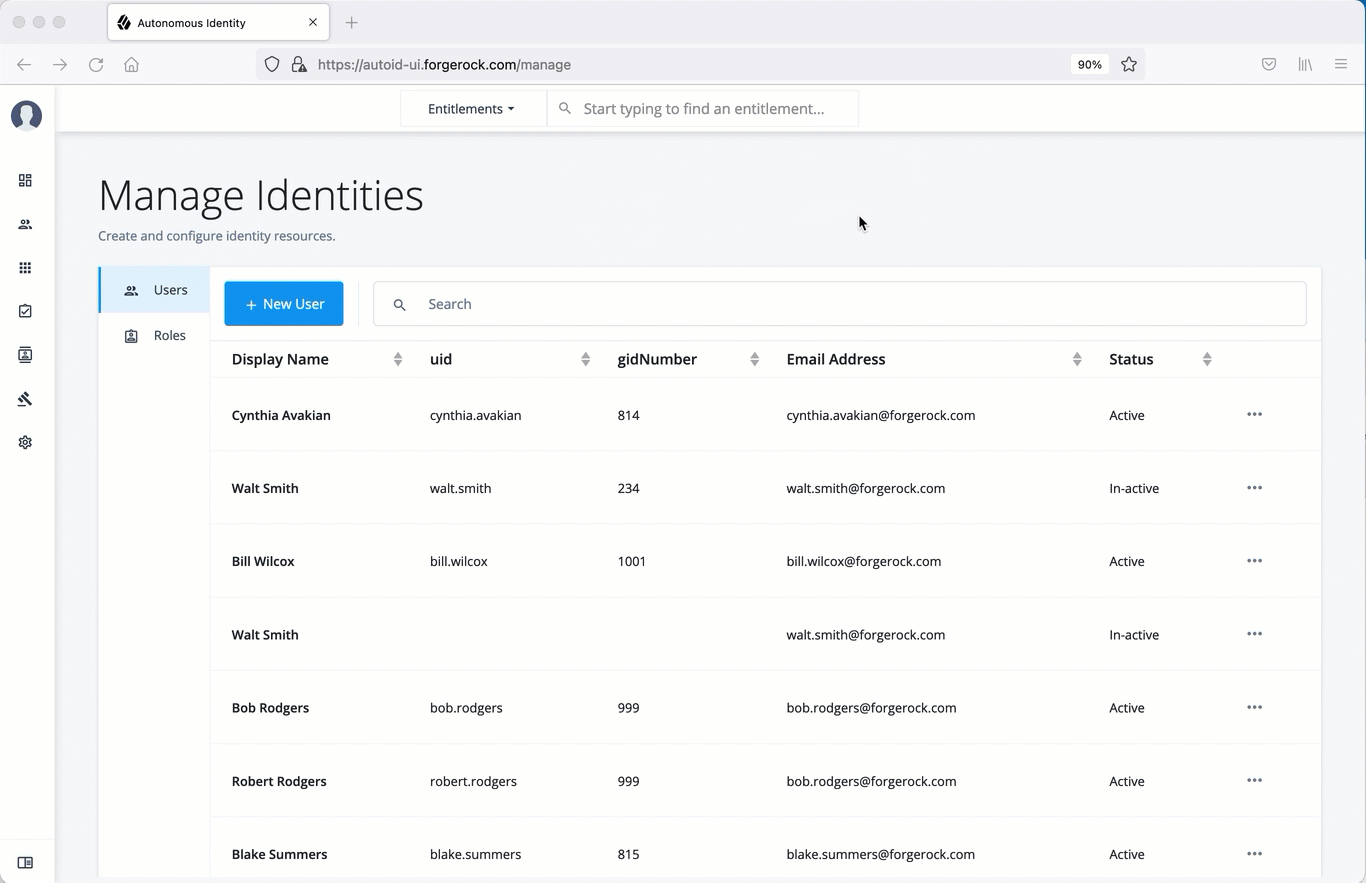This screenshot has width=1366, height=883.
Task: Click the New User button
Action: coord(284,304)
